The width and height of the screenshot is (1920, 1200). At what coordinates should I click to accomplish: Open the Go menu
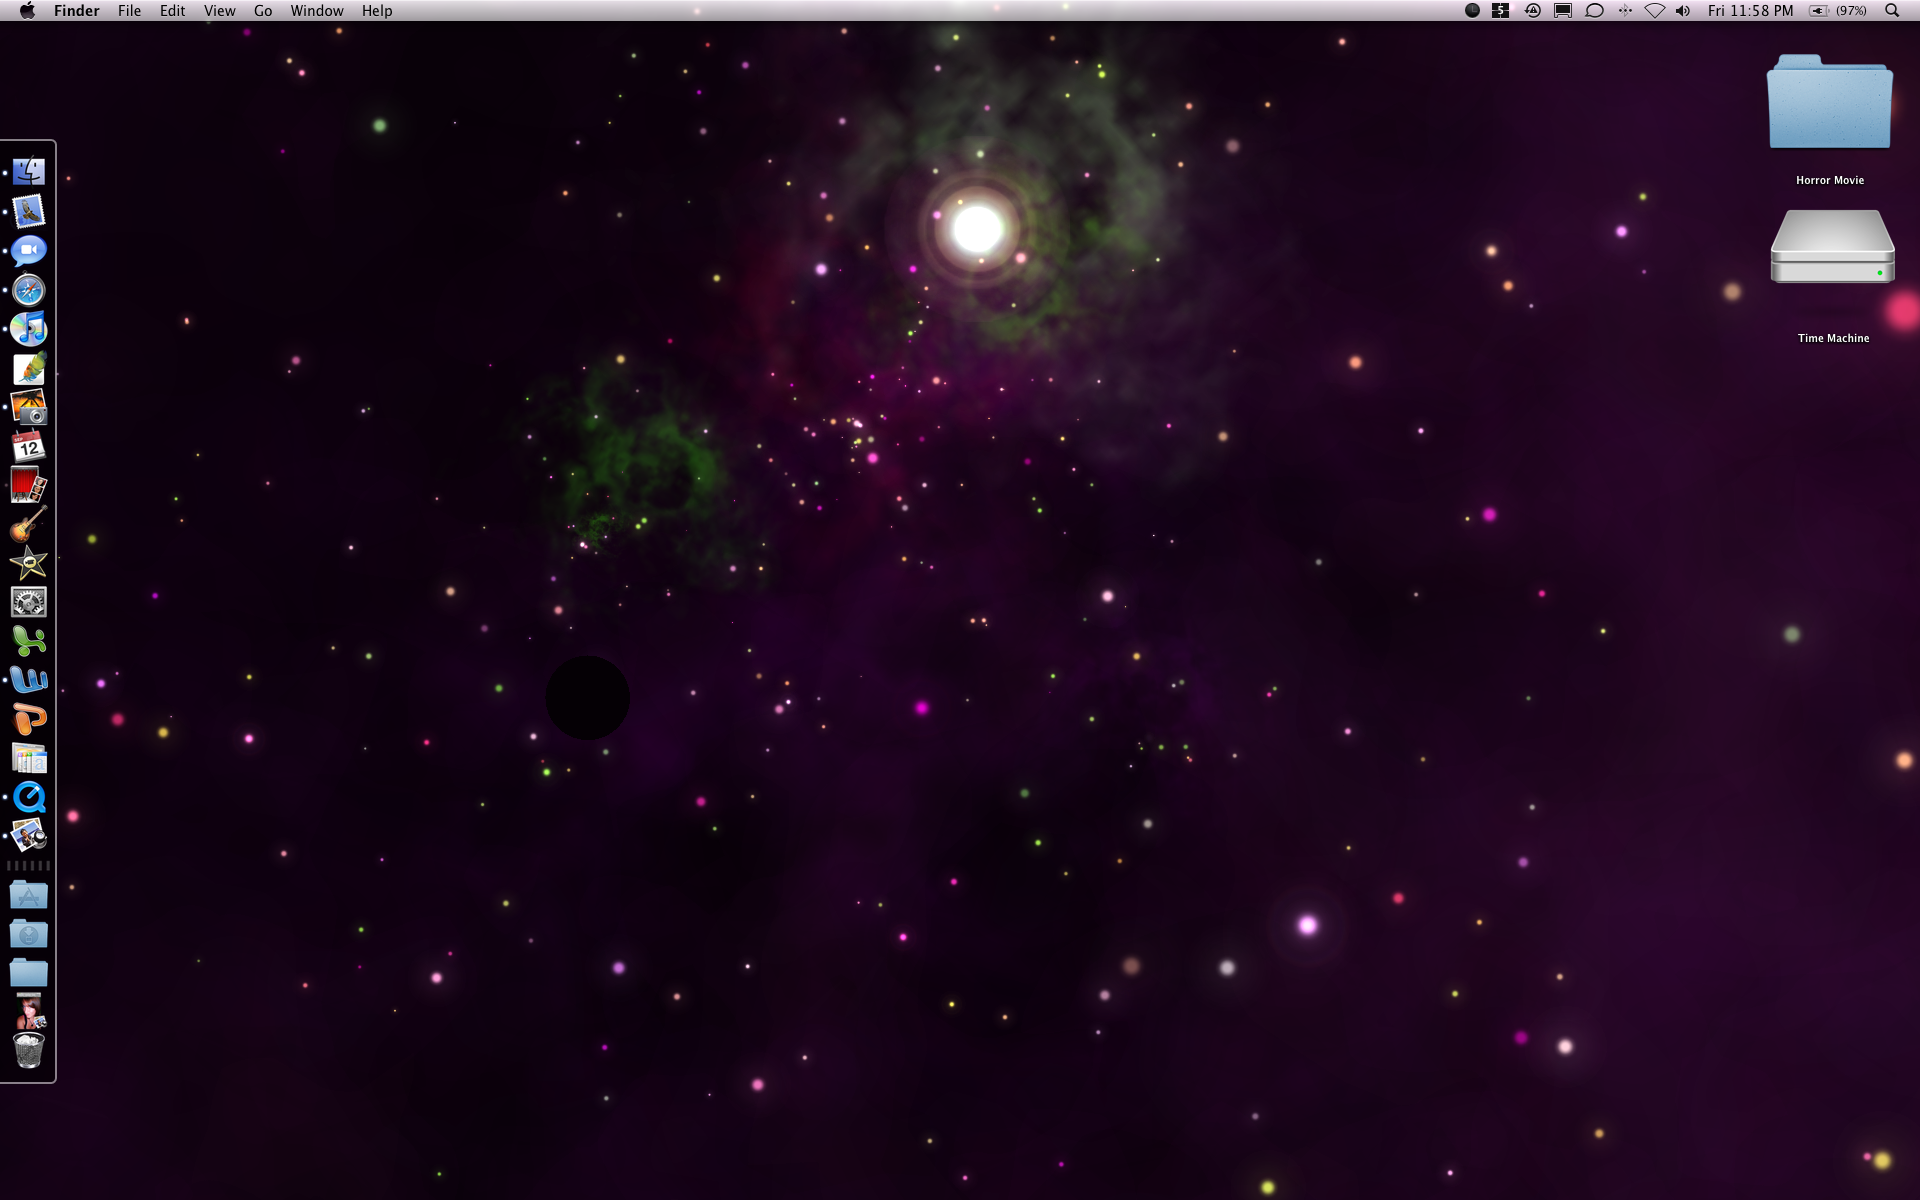pyautogui.click(x=263, y=11)
